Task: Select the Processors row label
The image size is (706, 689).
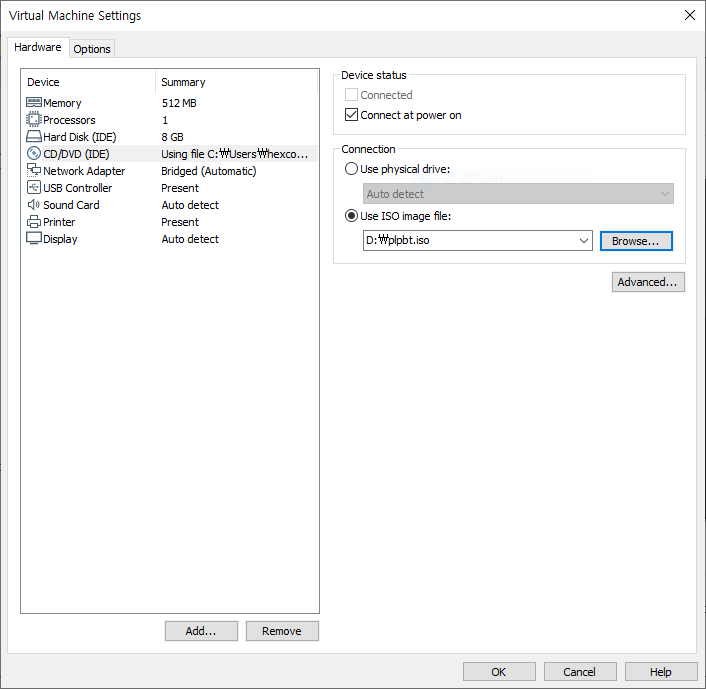Action: coord(69,120)
